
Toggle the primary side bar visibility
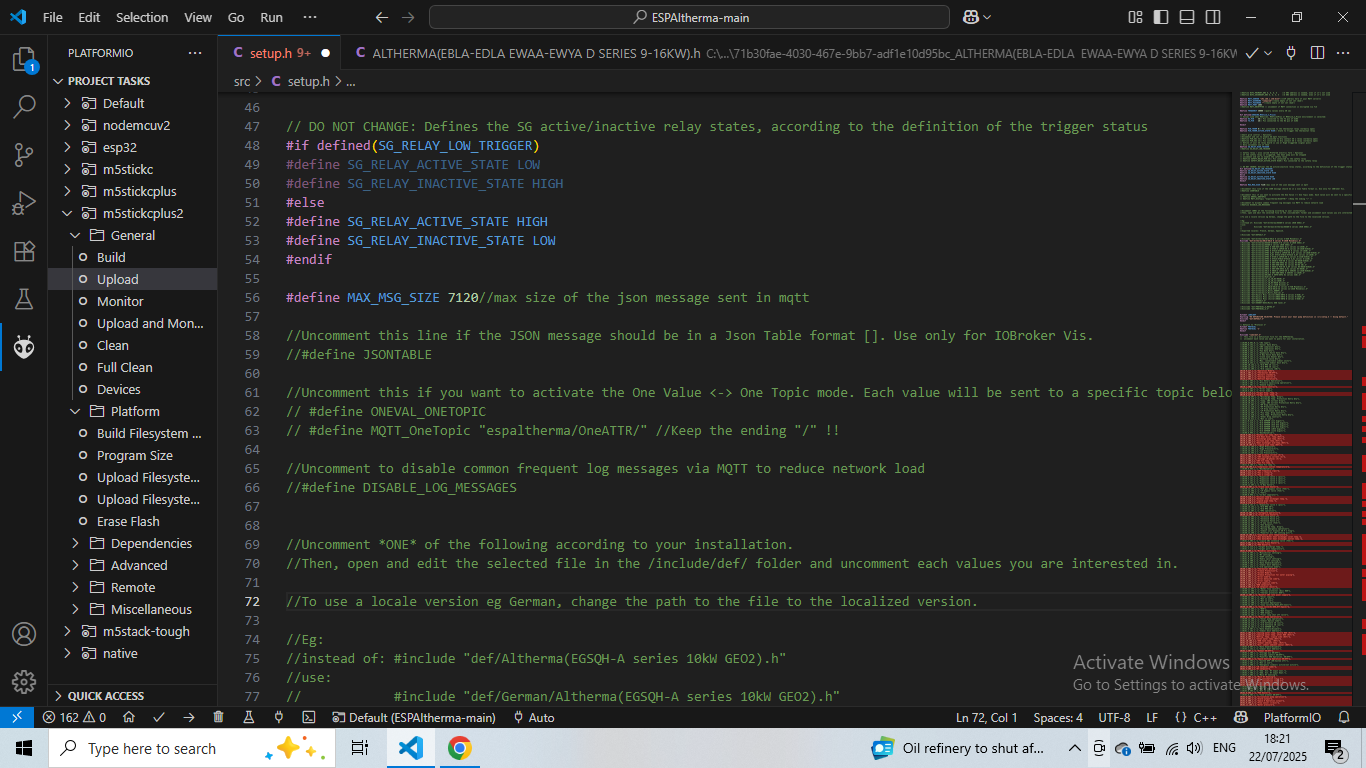click(x=1161, y=17)
